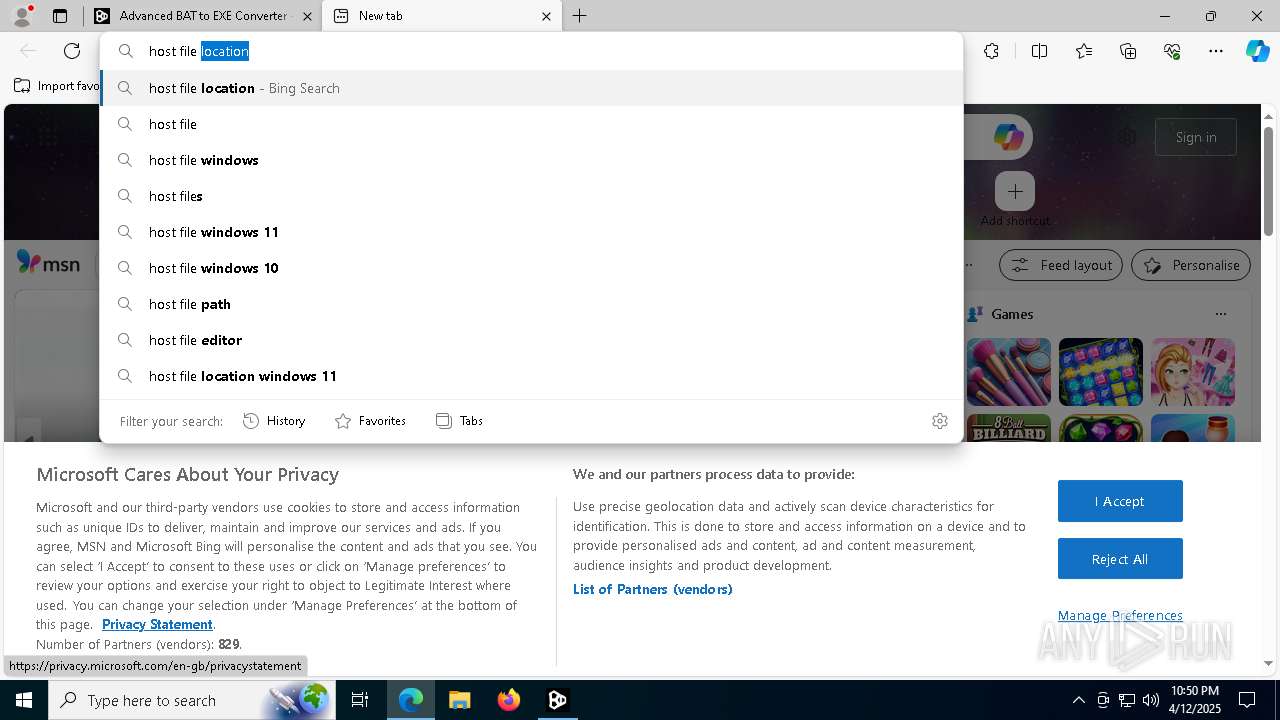Close the New tab tab
Viewport: 1280px width, 720px height.
(546, 16)
